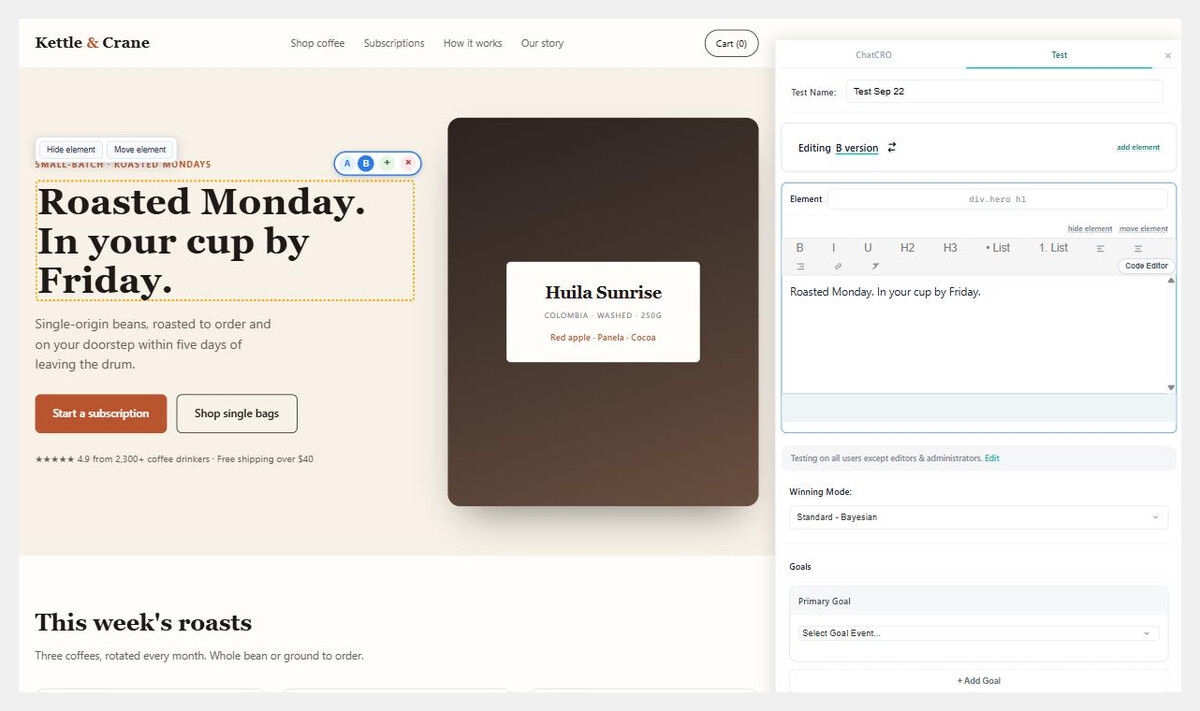Open the How it works nav item

pos(473,43)
